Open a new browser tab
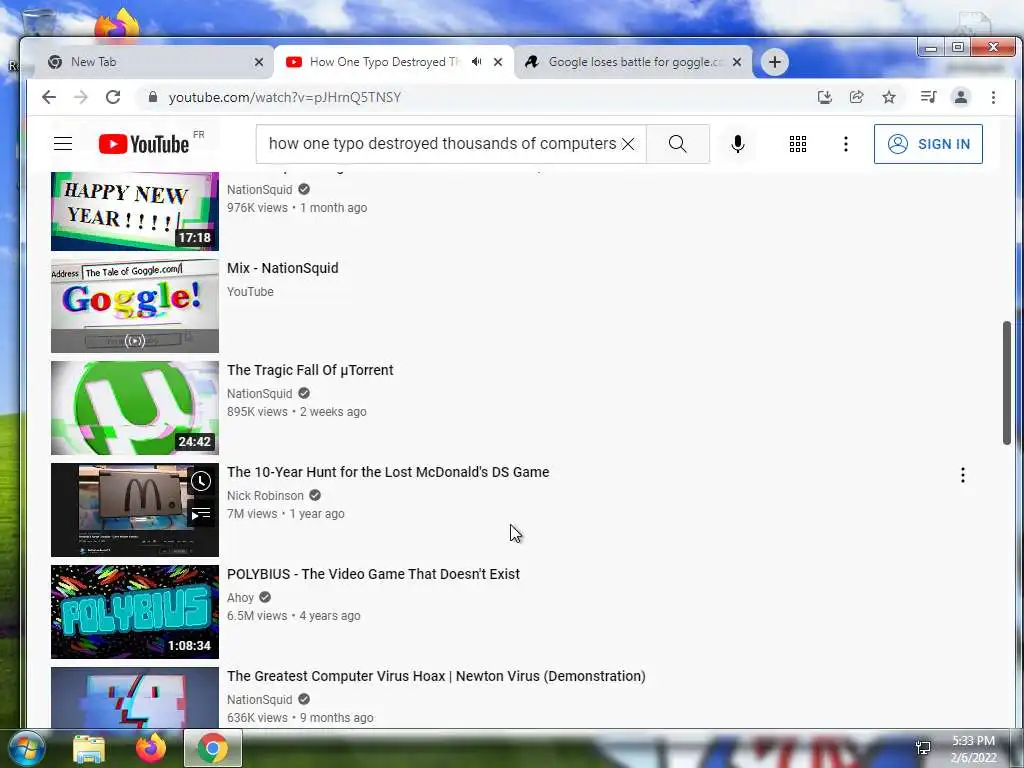The height and width of the screenshot is (768, 1024). (x=775, y=62)
